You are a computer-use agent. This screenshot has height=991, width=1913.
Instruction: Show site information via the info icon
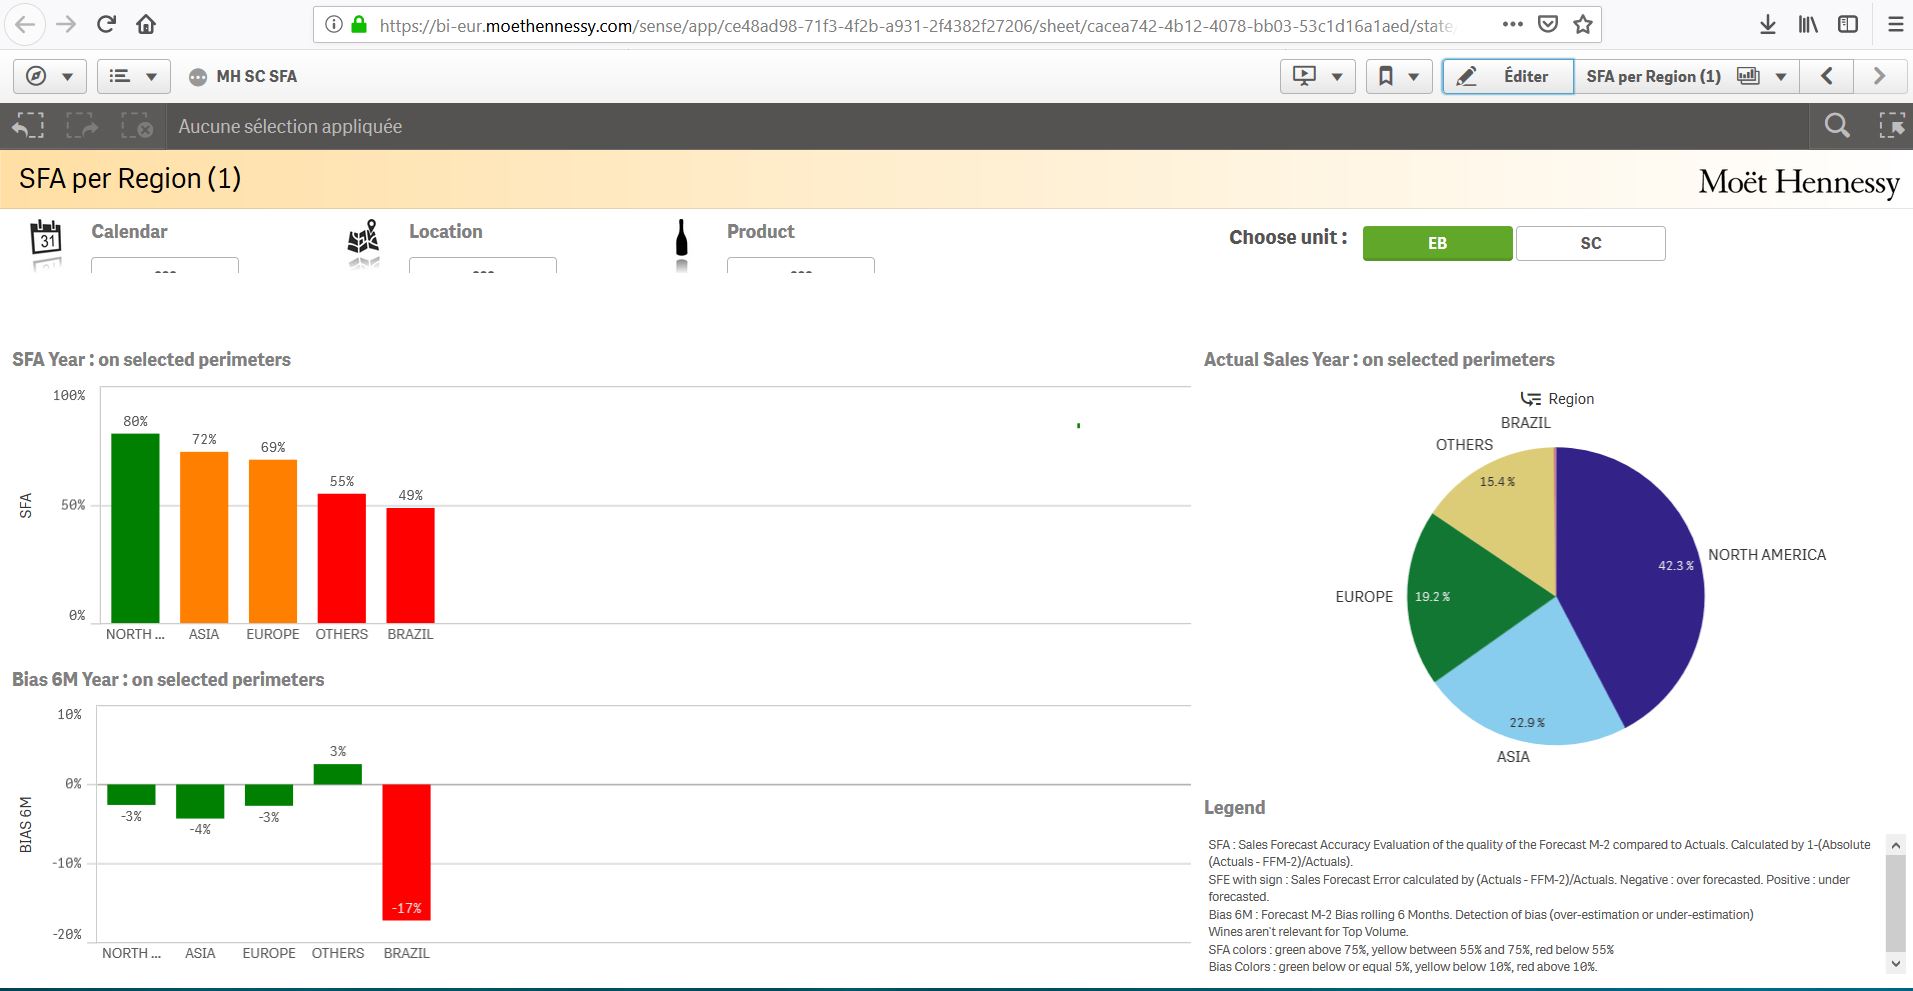334,24
